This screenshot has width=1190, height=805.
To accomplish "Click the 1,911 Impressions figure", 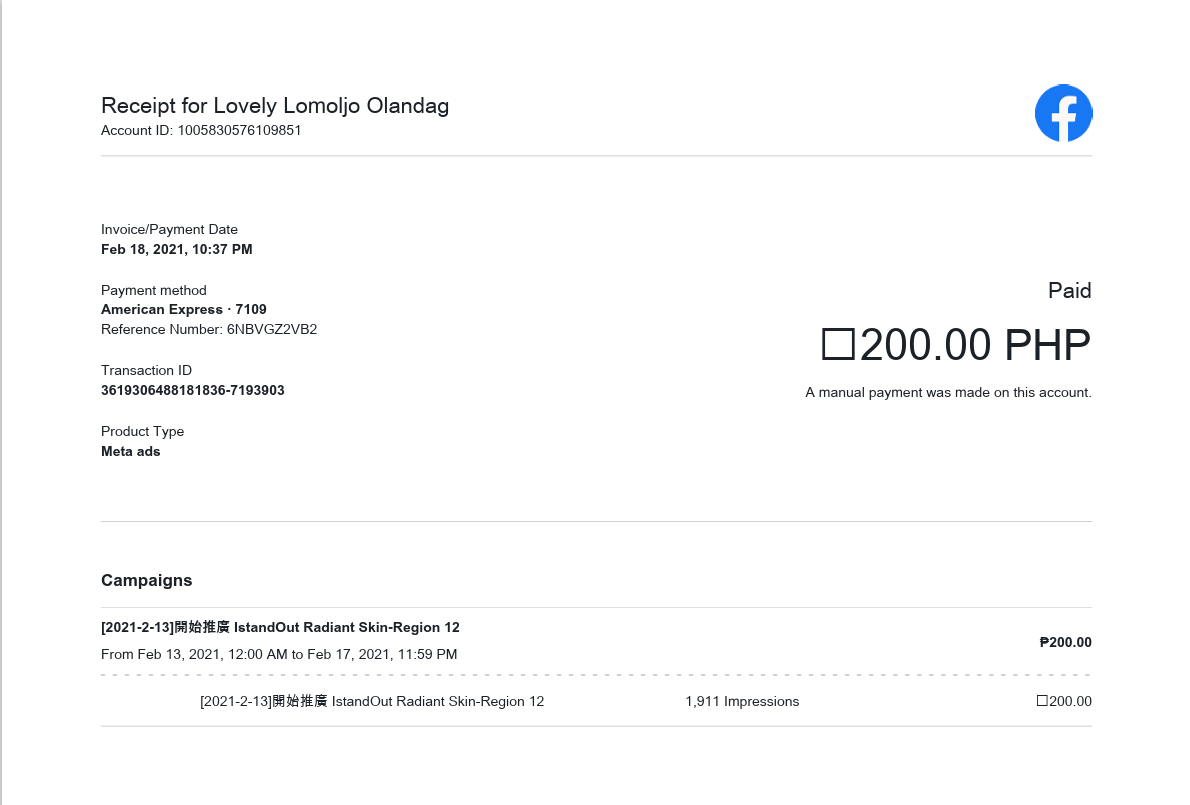I will click(742, 701).
